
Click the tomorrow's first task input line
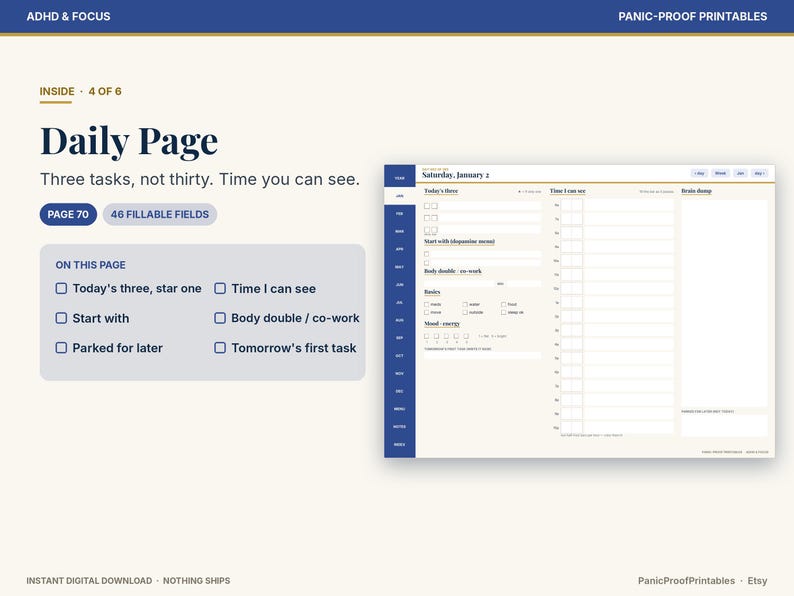tap(482, 355)
